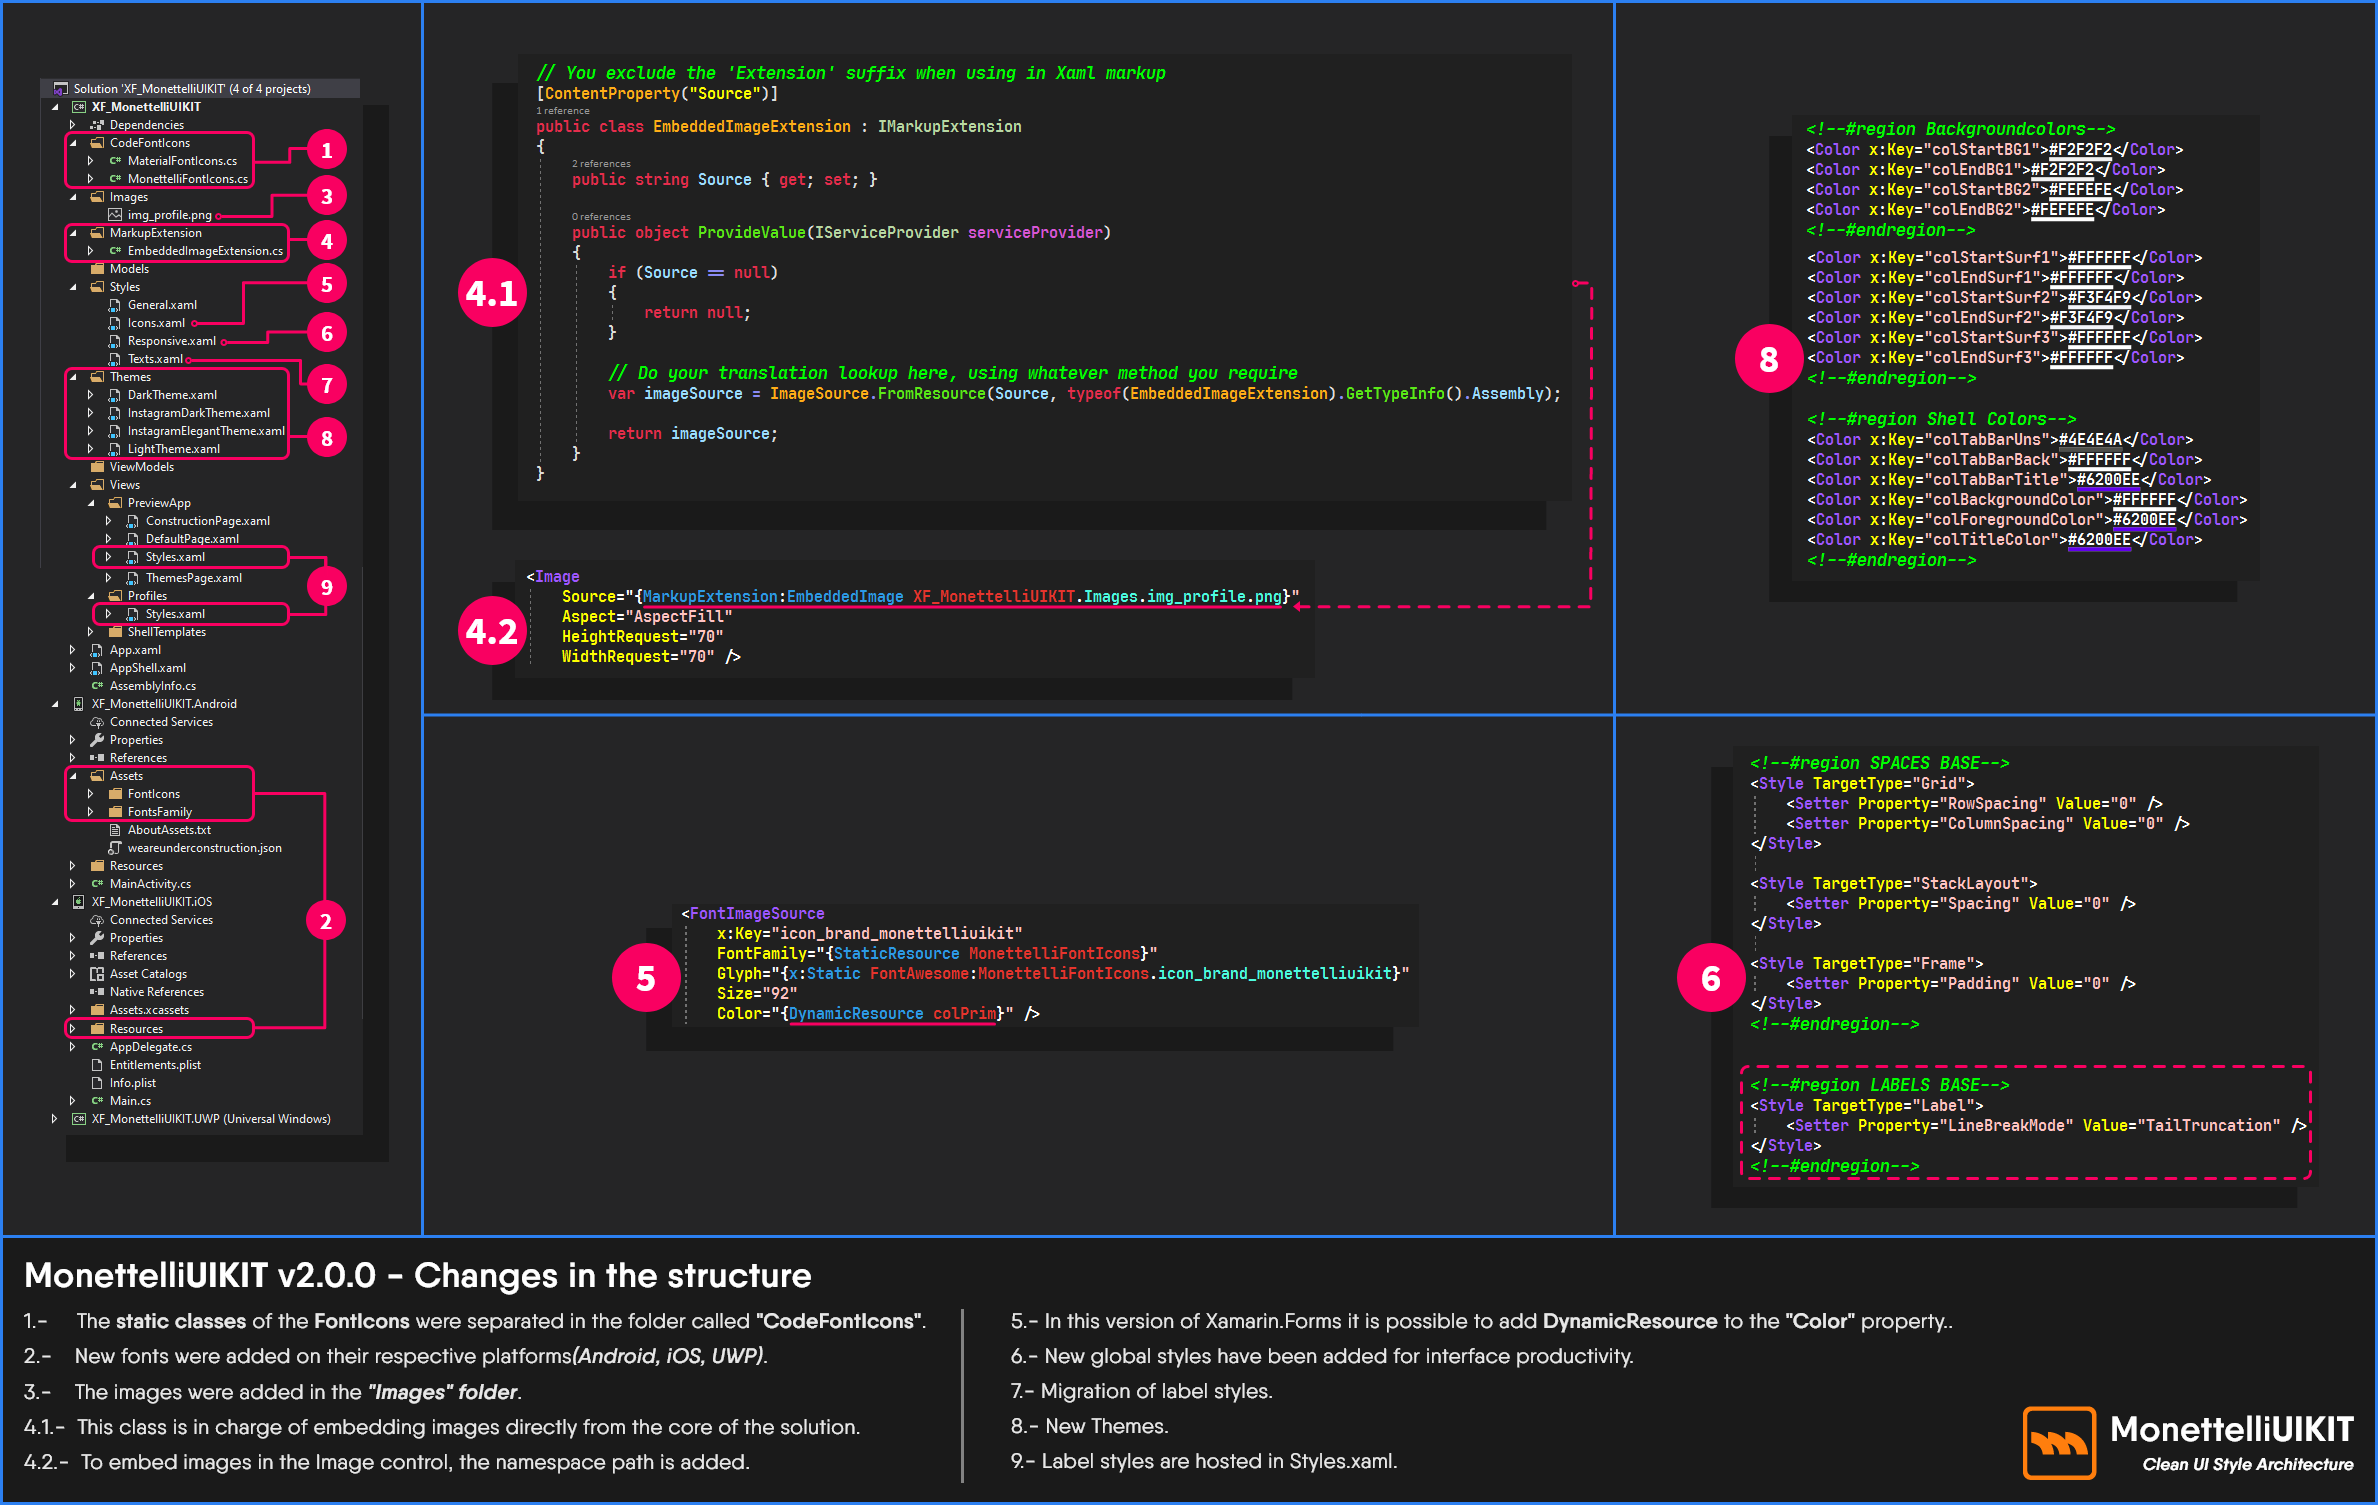Click the Native References icon

[x=97, y=992]
